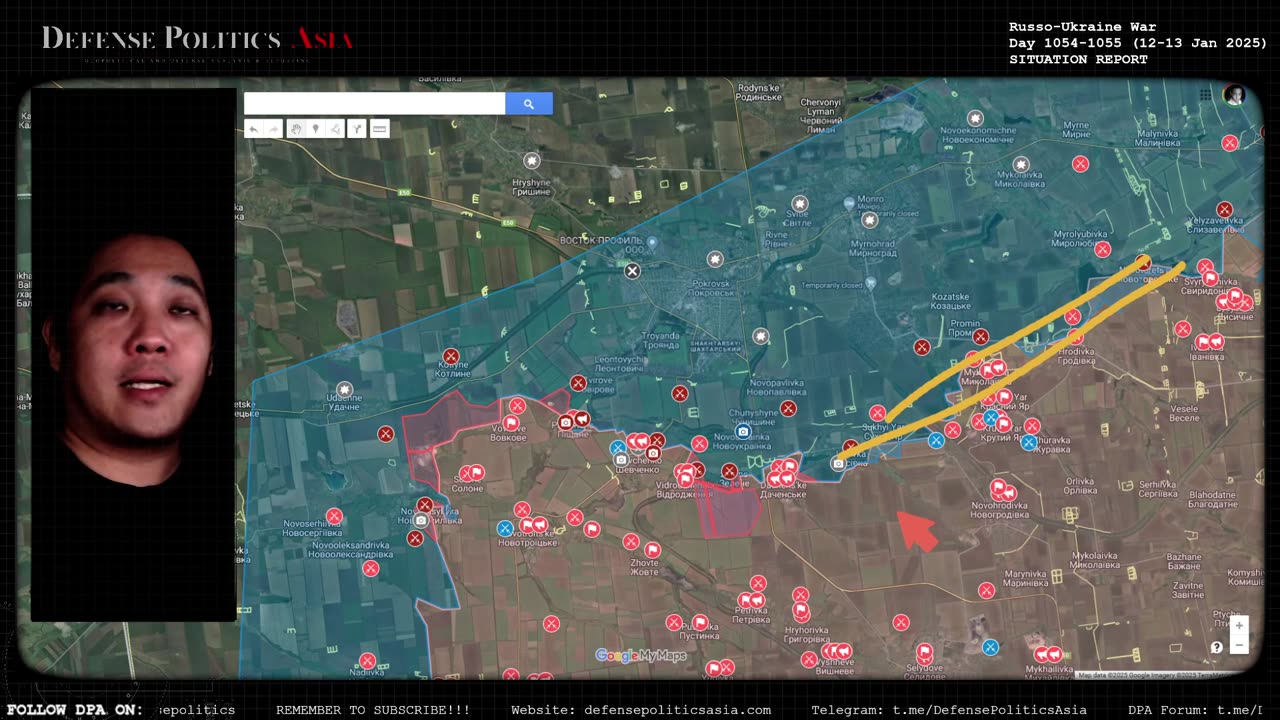
Task: Focus the map search input box
Action: click(x=375, y=104)
